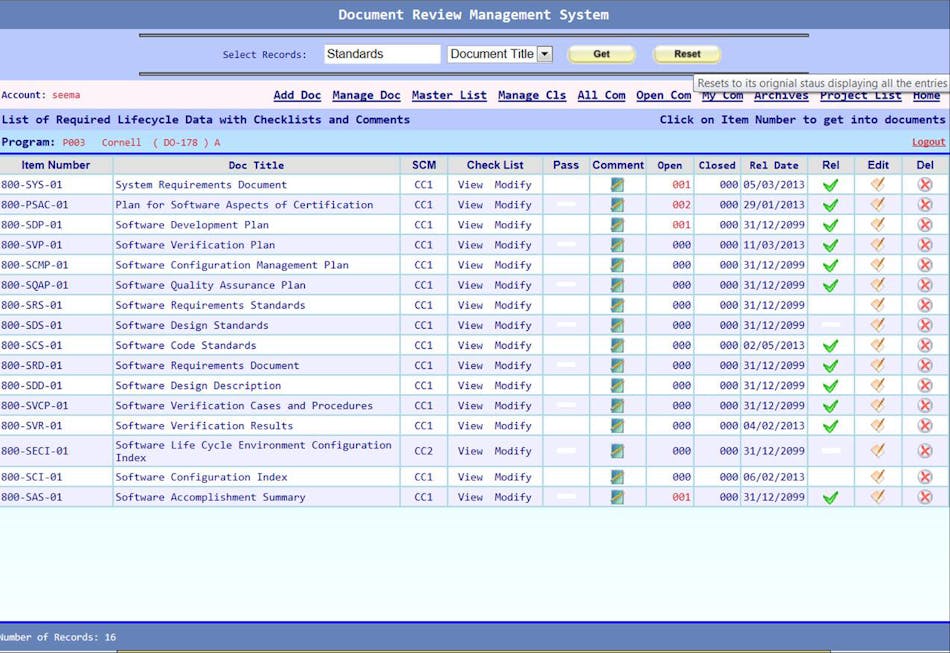The width and height of the screenshot is (950, 653).
Task: Edit the Software Development Plan entry
Action: [877, 225]
